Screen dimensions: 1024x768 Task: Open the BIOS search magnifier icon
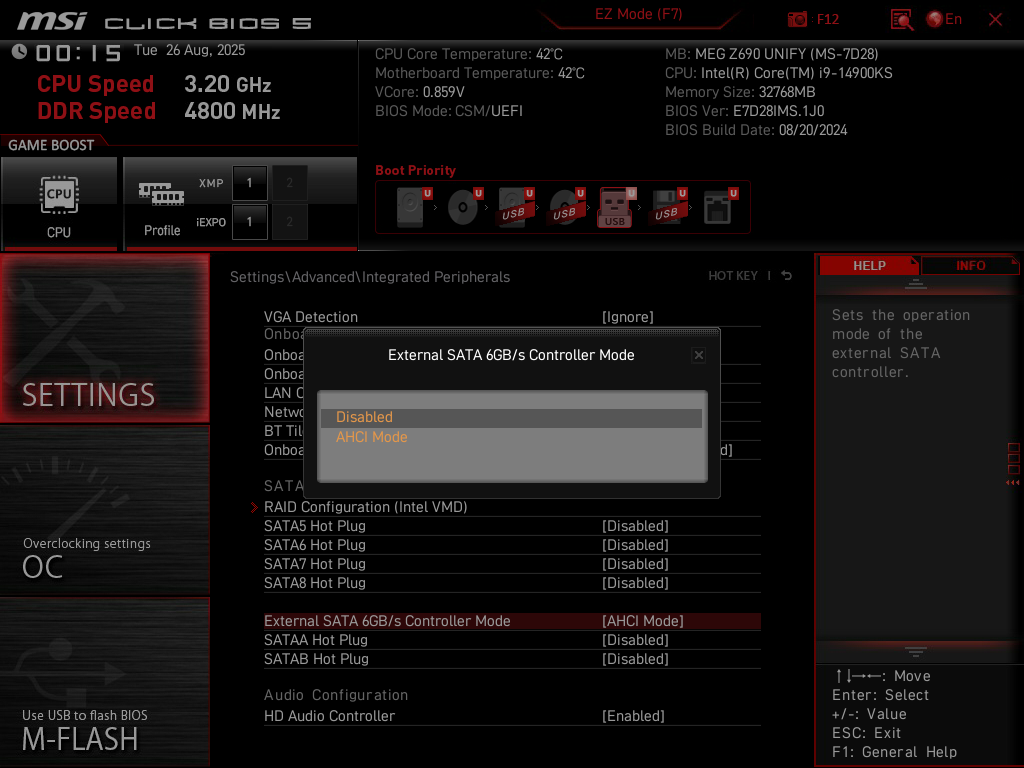tap(902, 20)
